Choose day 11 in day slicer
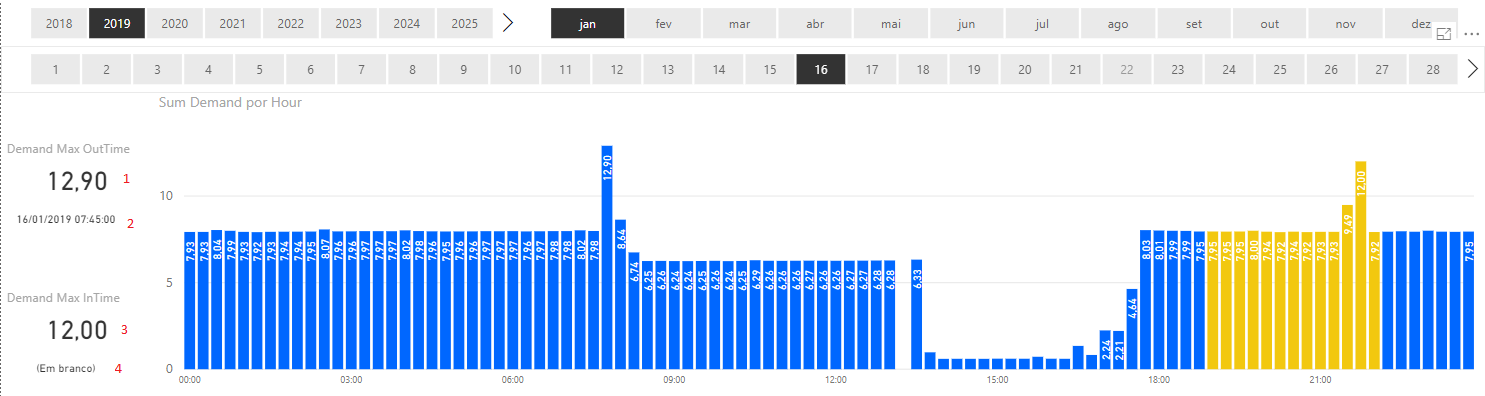This screenshot has height=396, width=1485. click(x=565, y=69)
